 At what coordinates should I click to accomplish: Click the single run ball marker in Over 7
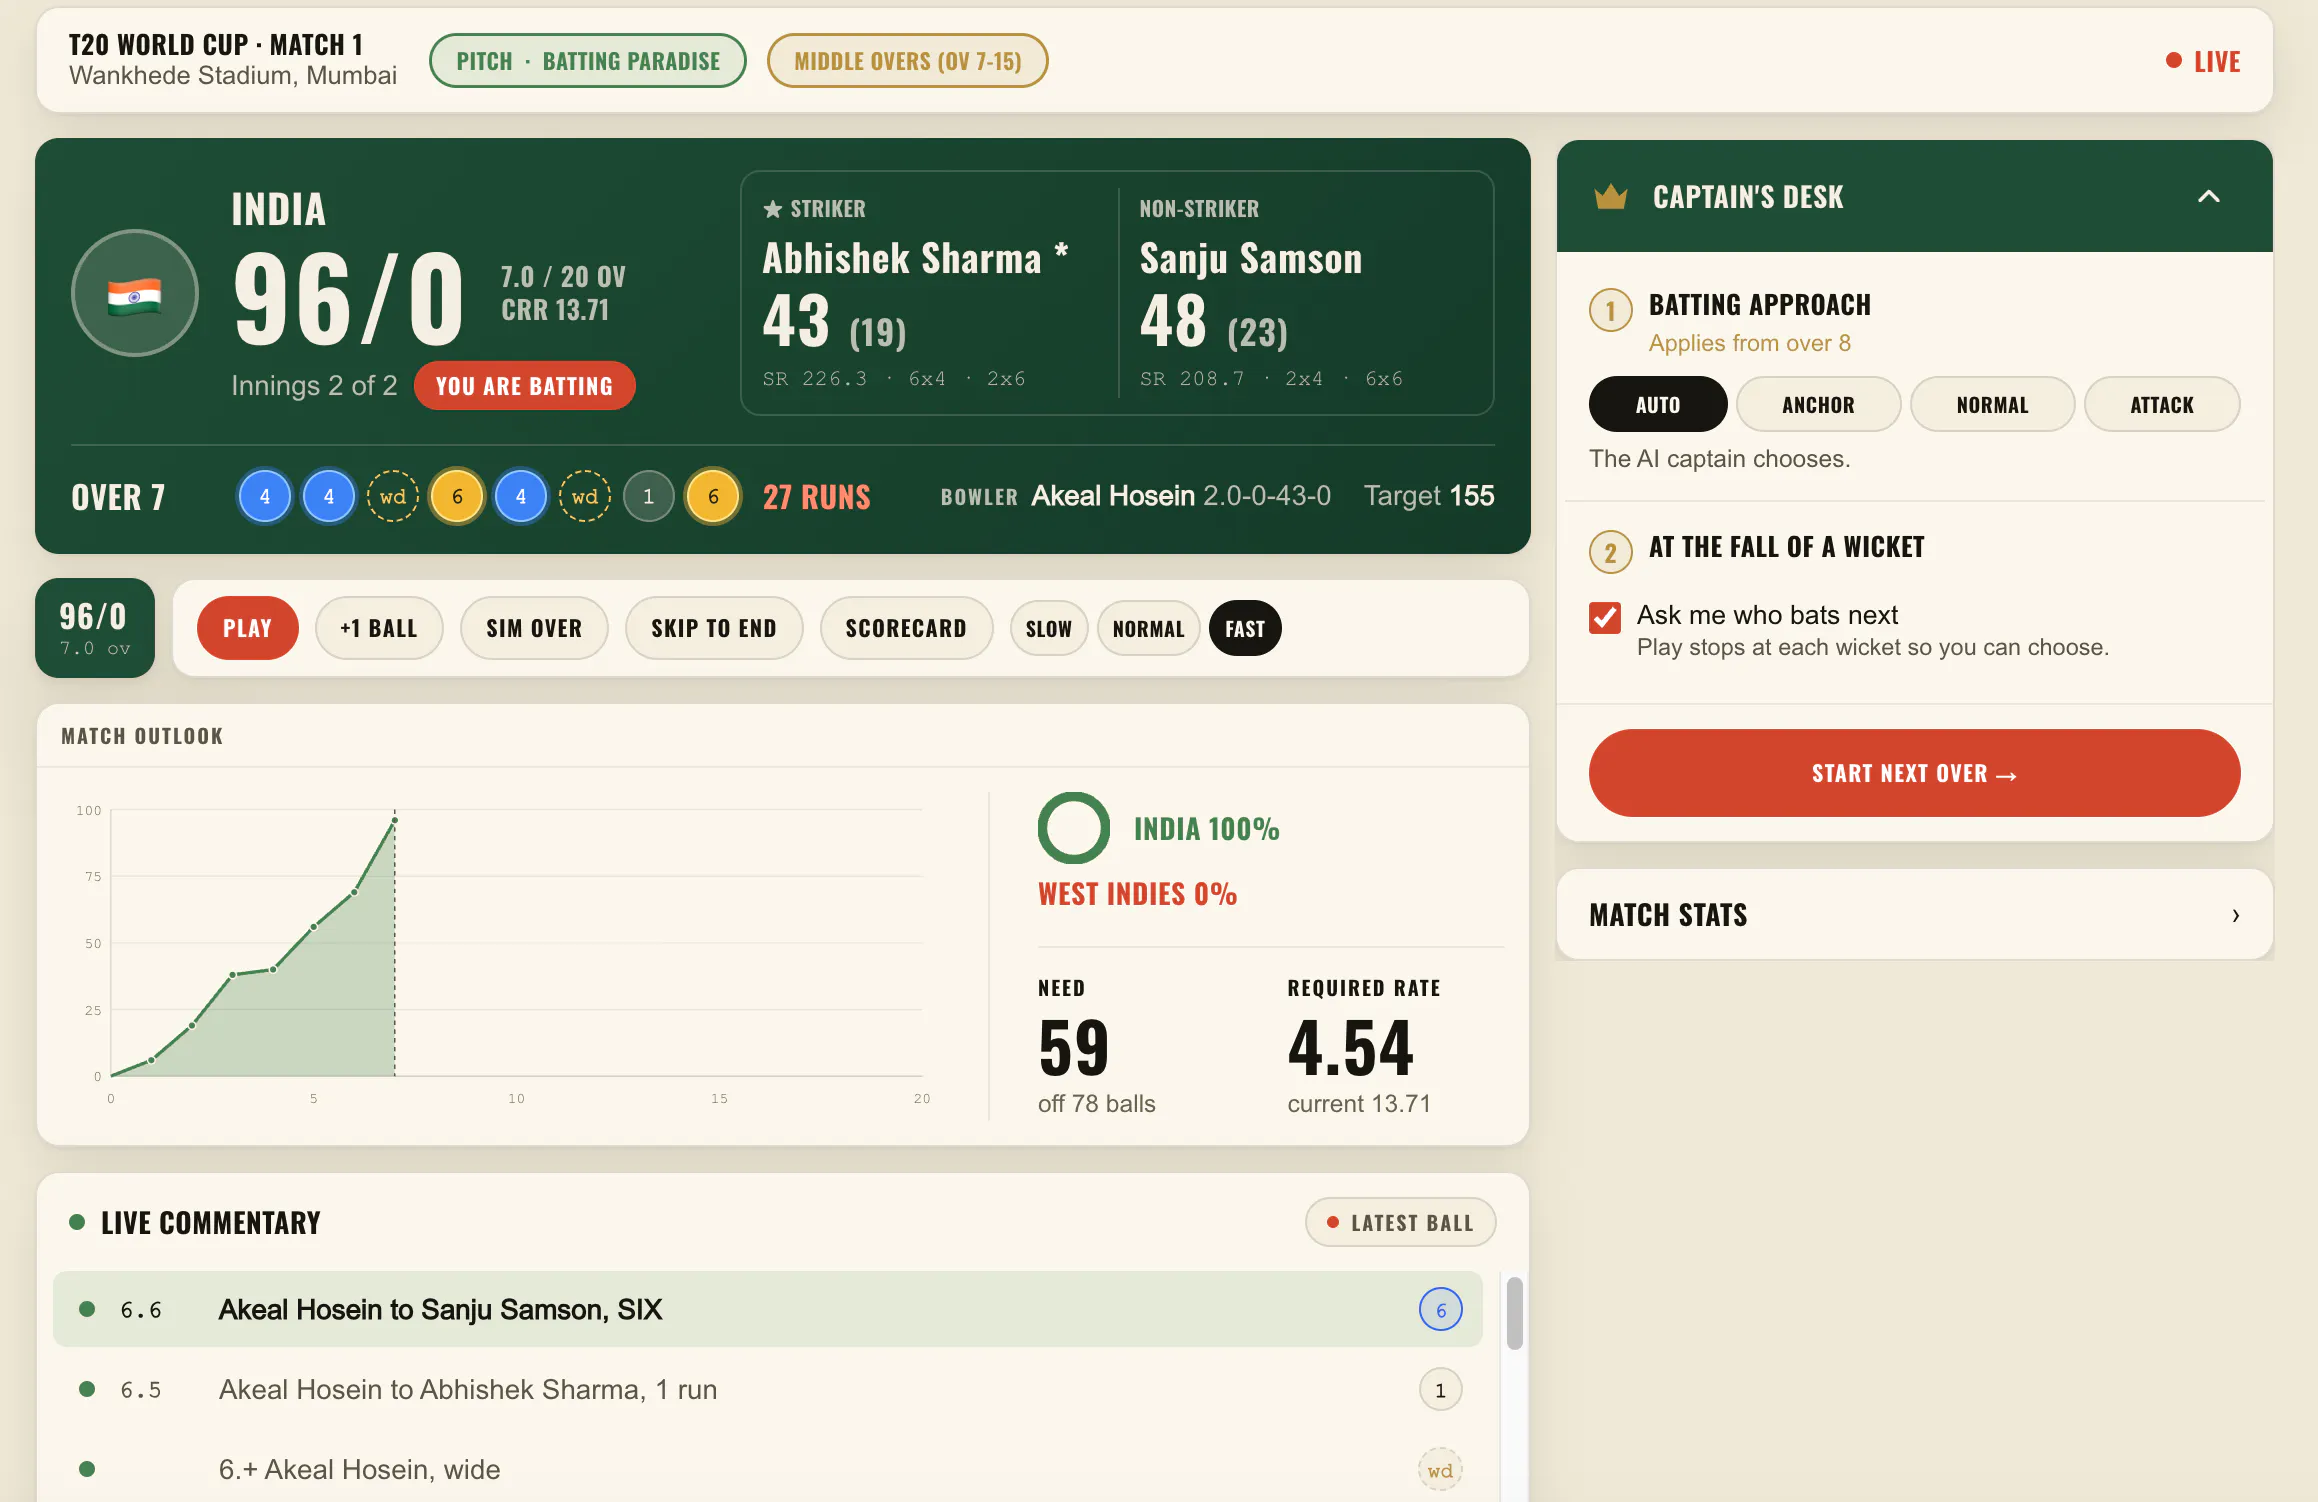(649, 496)
